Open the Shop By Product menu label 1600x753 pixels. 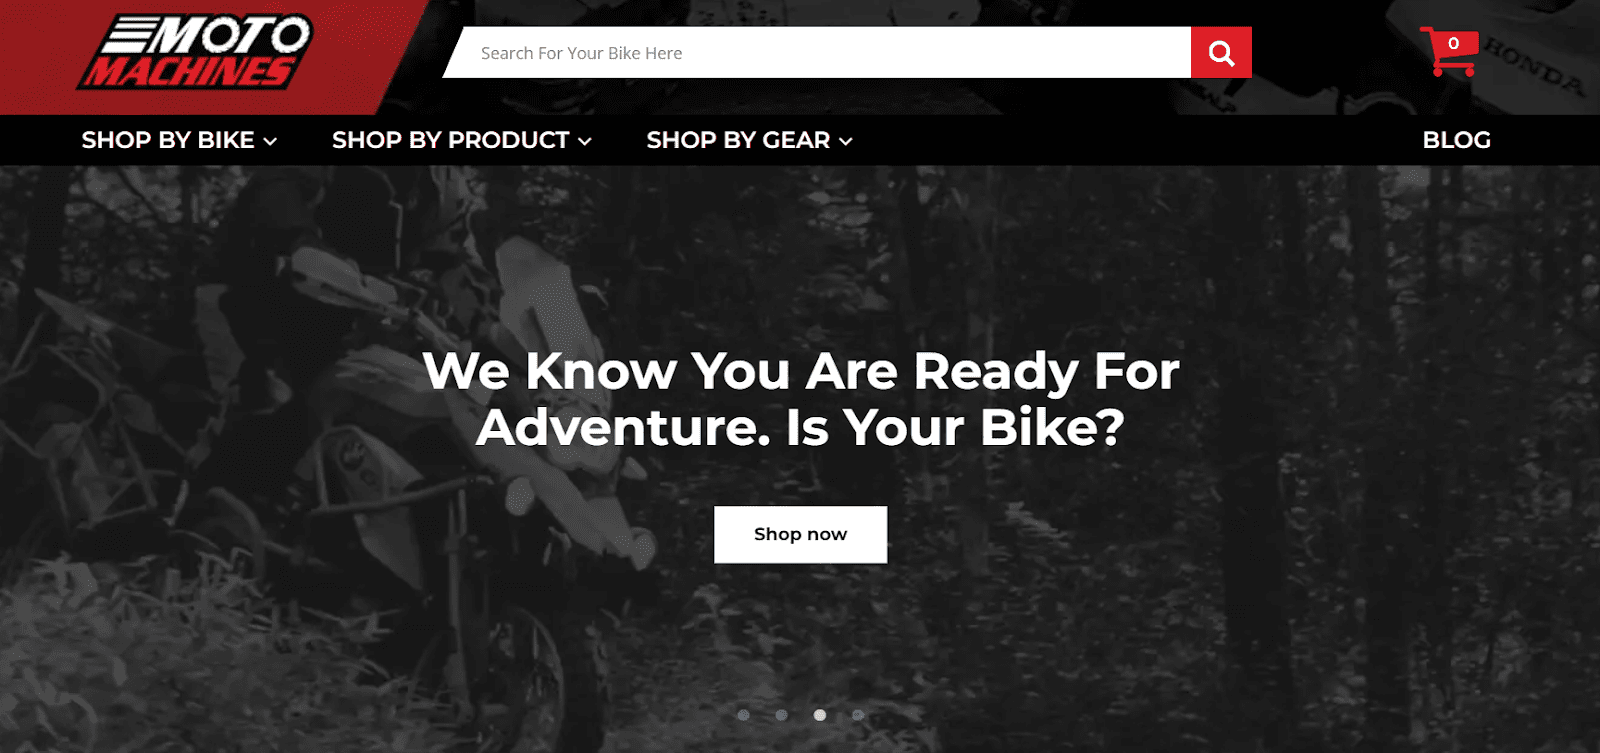[x=451, y=140]
